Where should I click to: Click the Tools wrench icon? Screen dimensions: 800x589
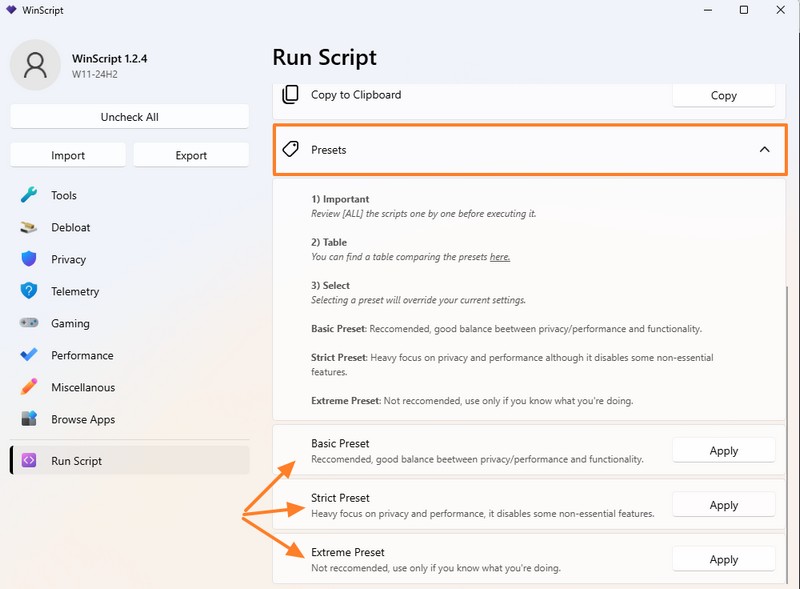coord(29,195)
